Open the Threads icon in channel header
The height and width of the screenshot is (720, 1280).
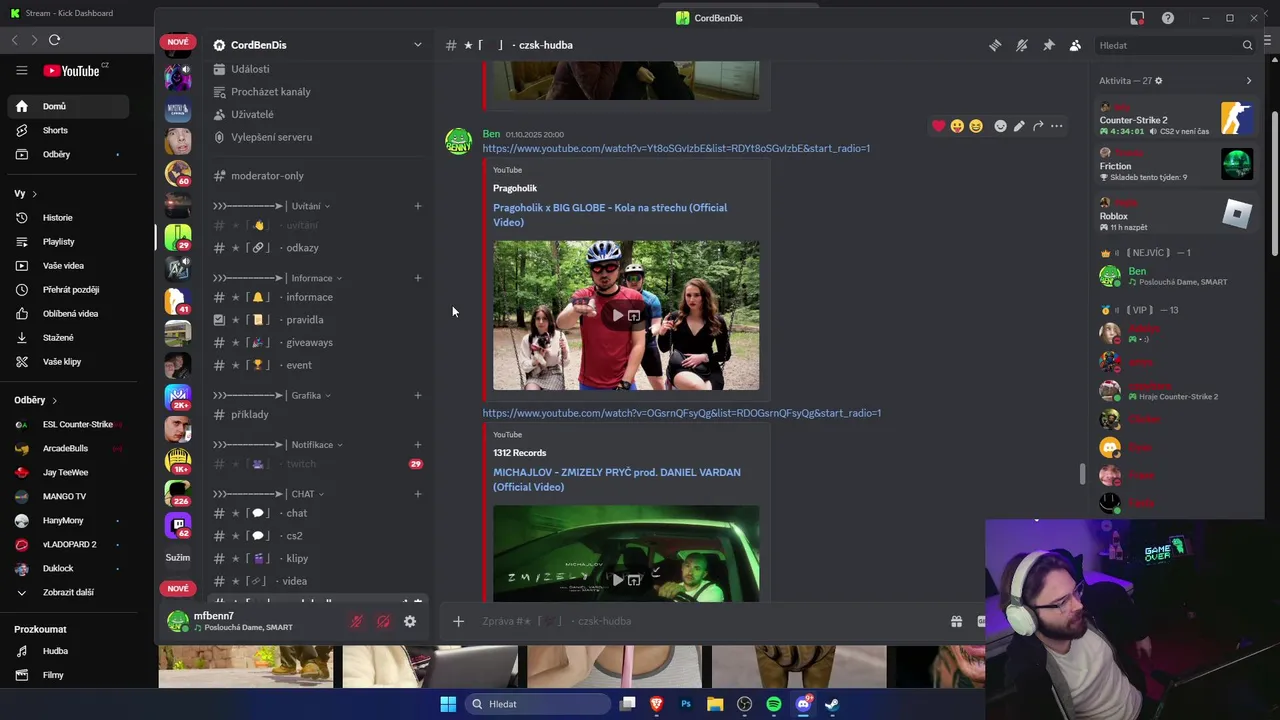pyautogui.click(x=995, y=45)
